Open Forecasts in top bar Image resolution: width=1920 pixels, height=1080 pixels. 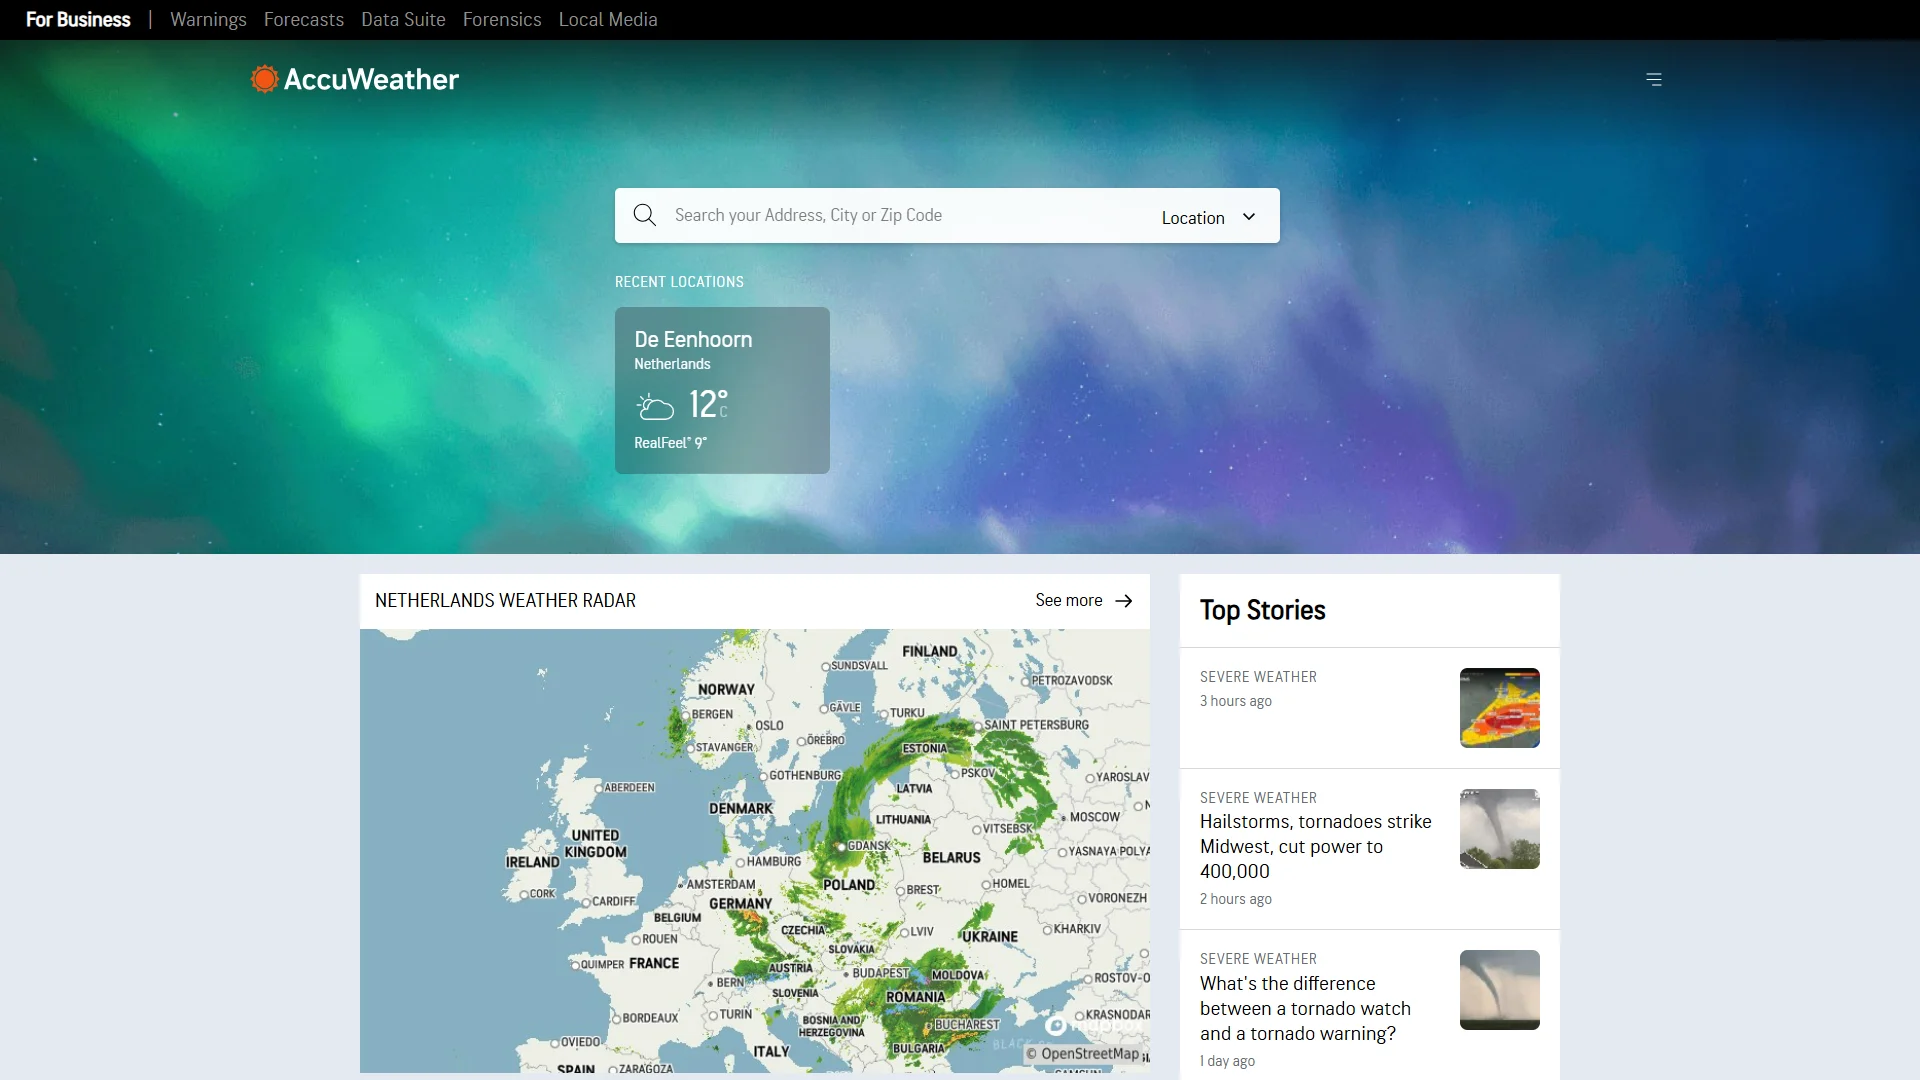tap(304, 19)
